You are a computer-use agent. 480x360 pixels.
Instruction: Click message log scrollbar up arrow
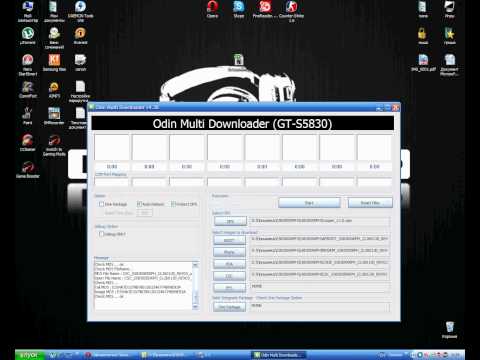(196, 265)
